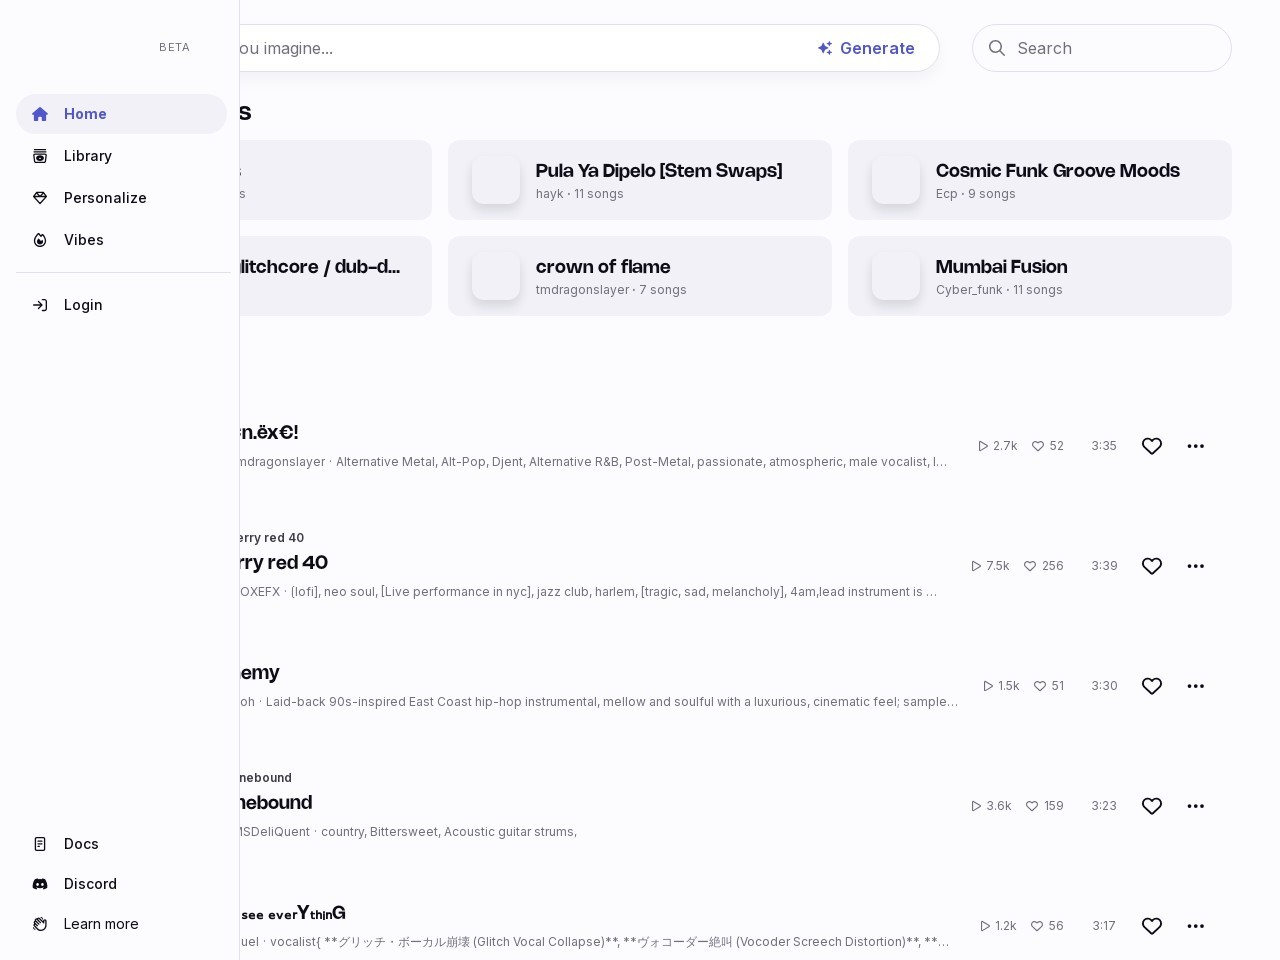The image size is (1280, 960).
Task: Open the Cosmic Funk Groove Moods playlist
Action: 1057,171
